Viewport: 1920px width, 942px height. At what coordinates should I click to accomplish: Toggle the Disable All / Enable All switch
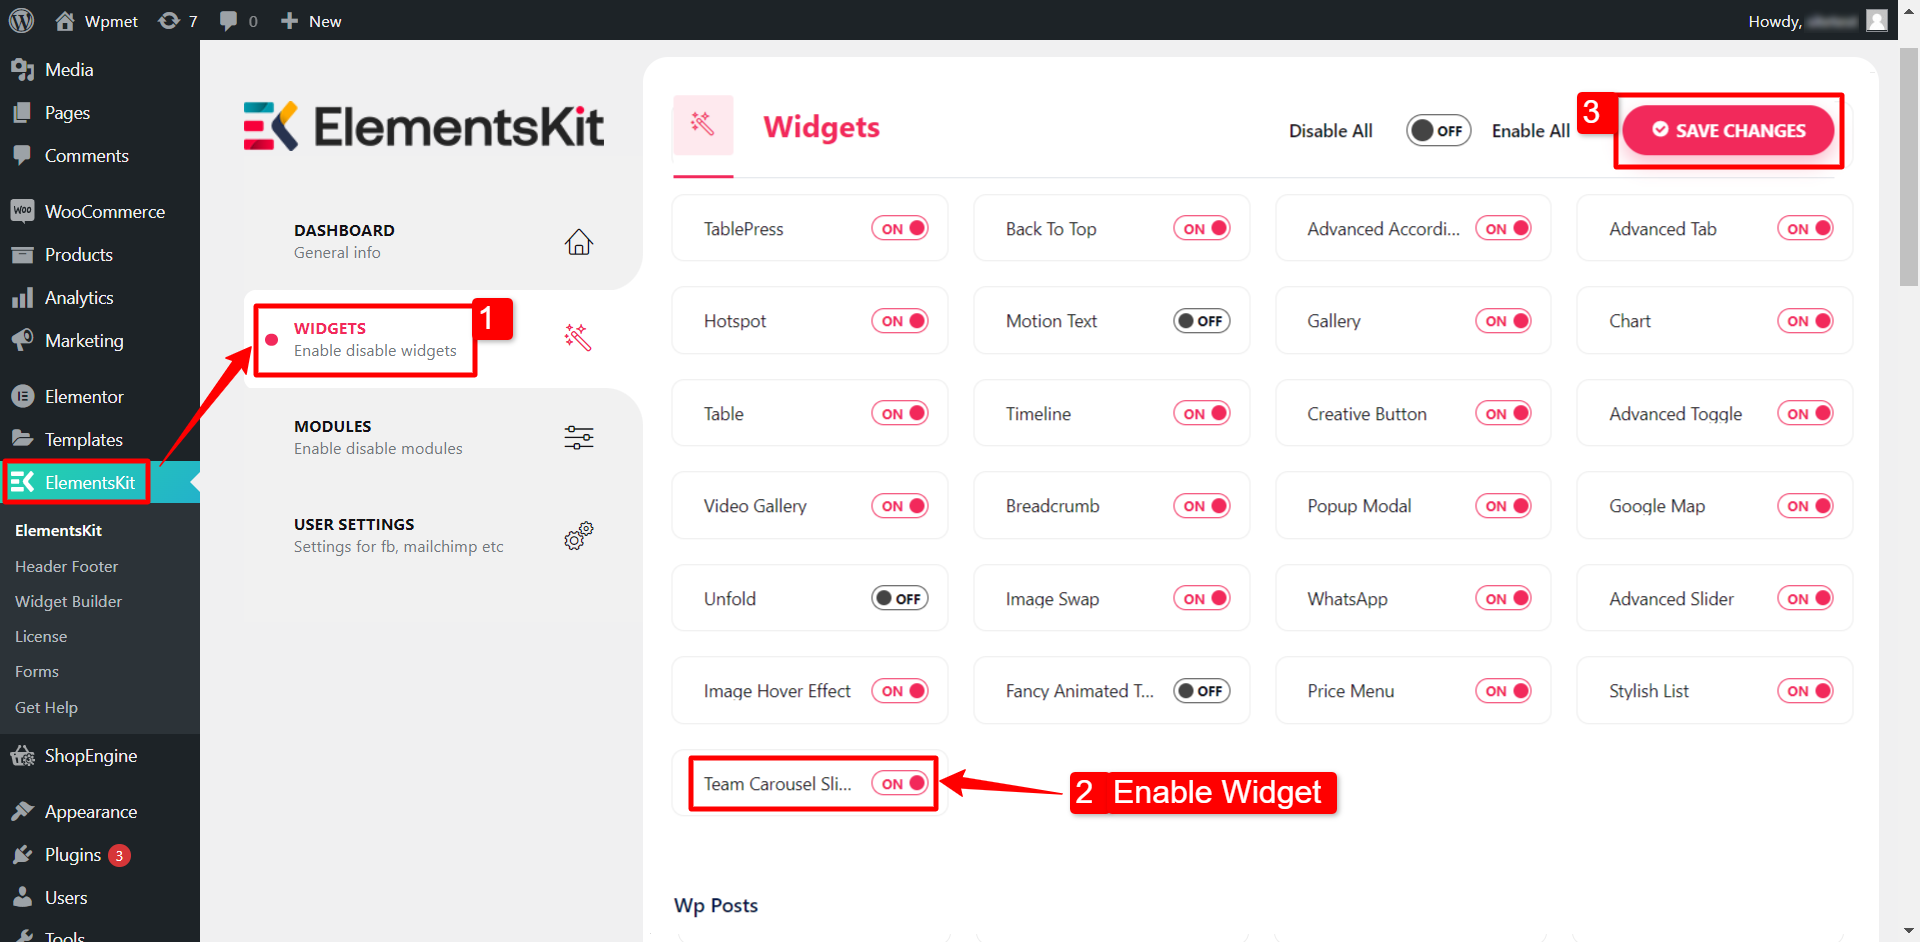(1438, 131)
